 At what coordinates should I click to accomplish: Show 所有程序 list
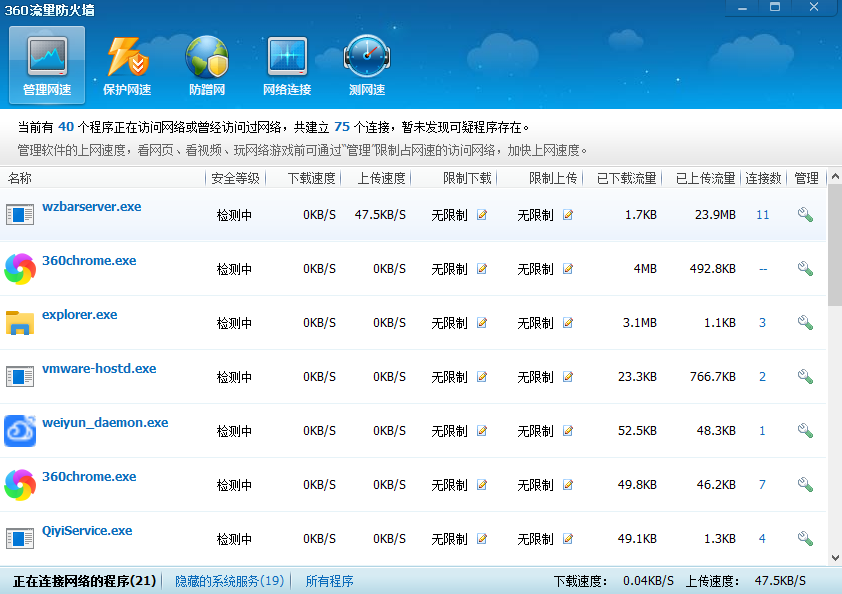[x=329, y=581]
